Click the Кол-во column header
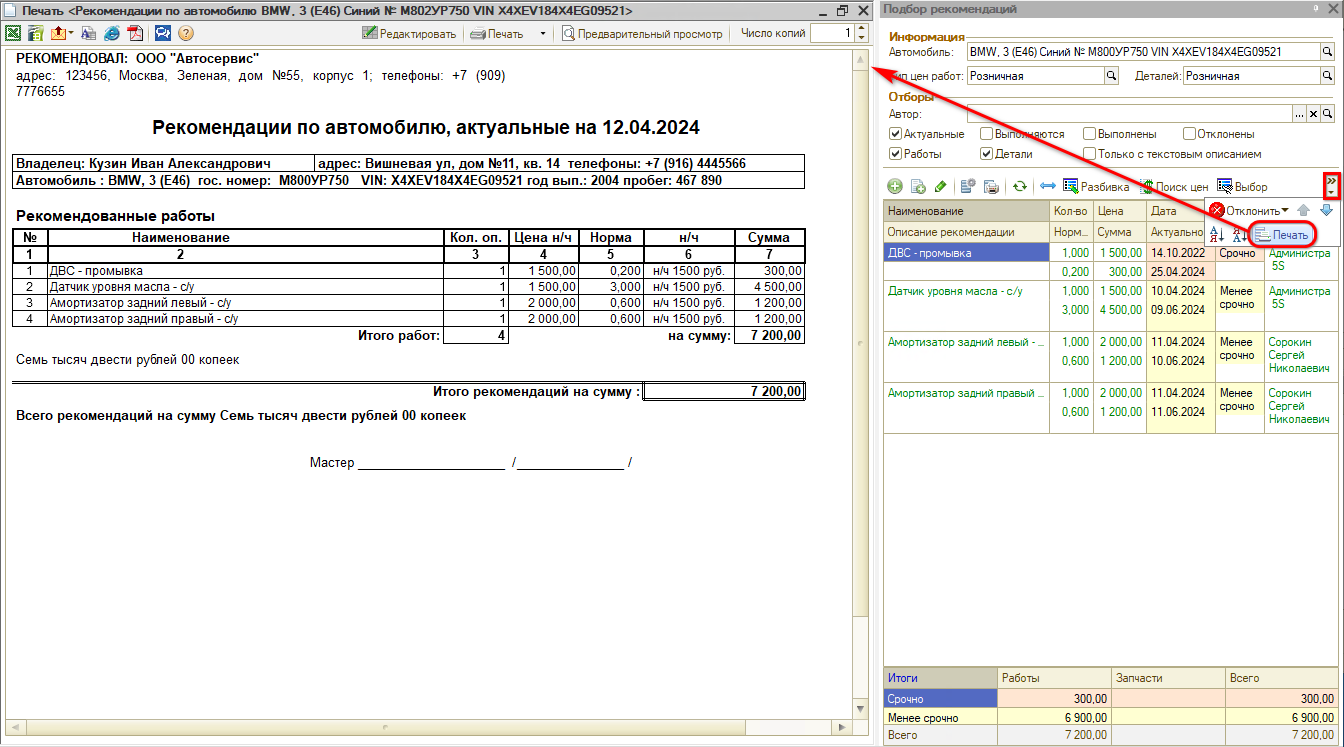Image resolution: width=1344 pixels, height=747 pixels. point(1071,211)
